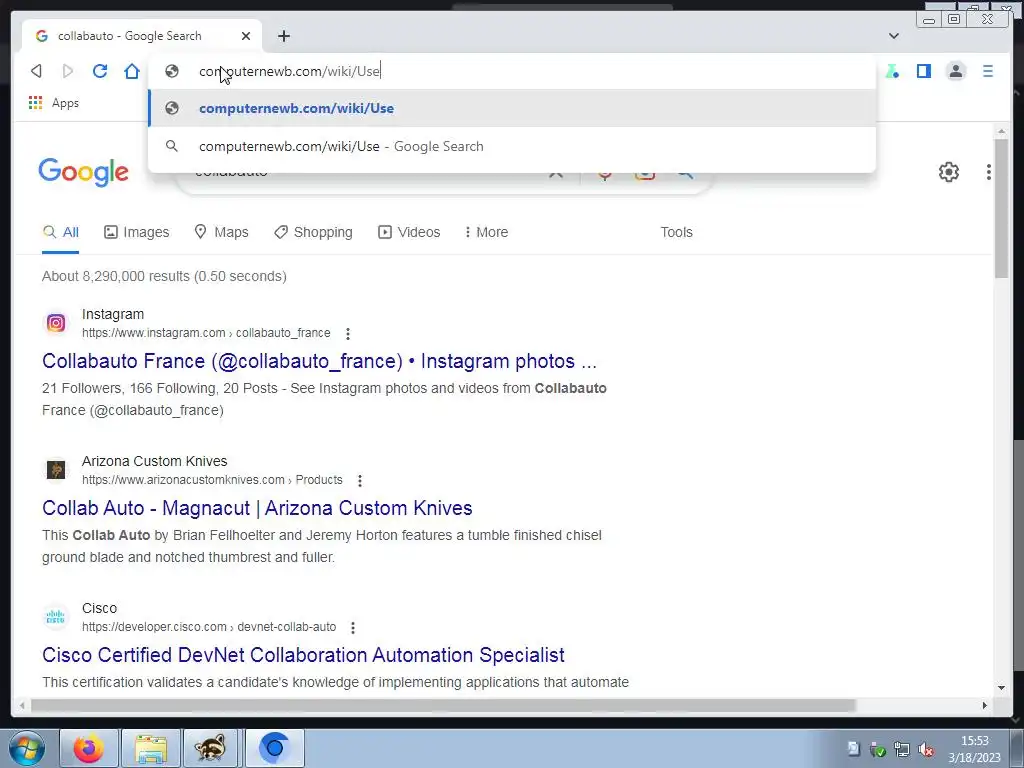Open the search Tools button

pos(676,232)
